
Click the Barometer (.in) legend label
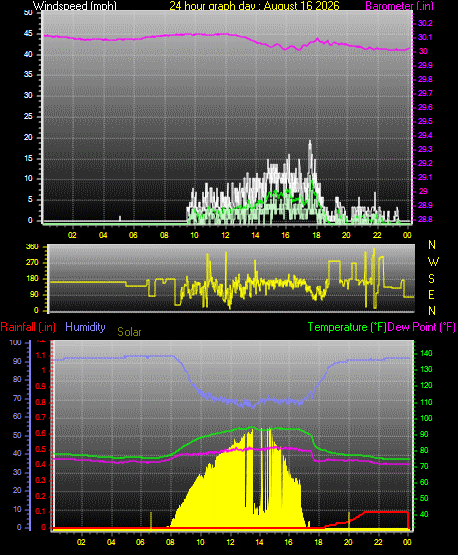[399, 6]
